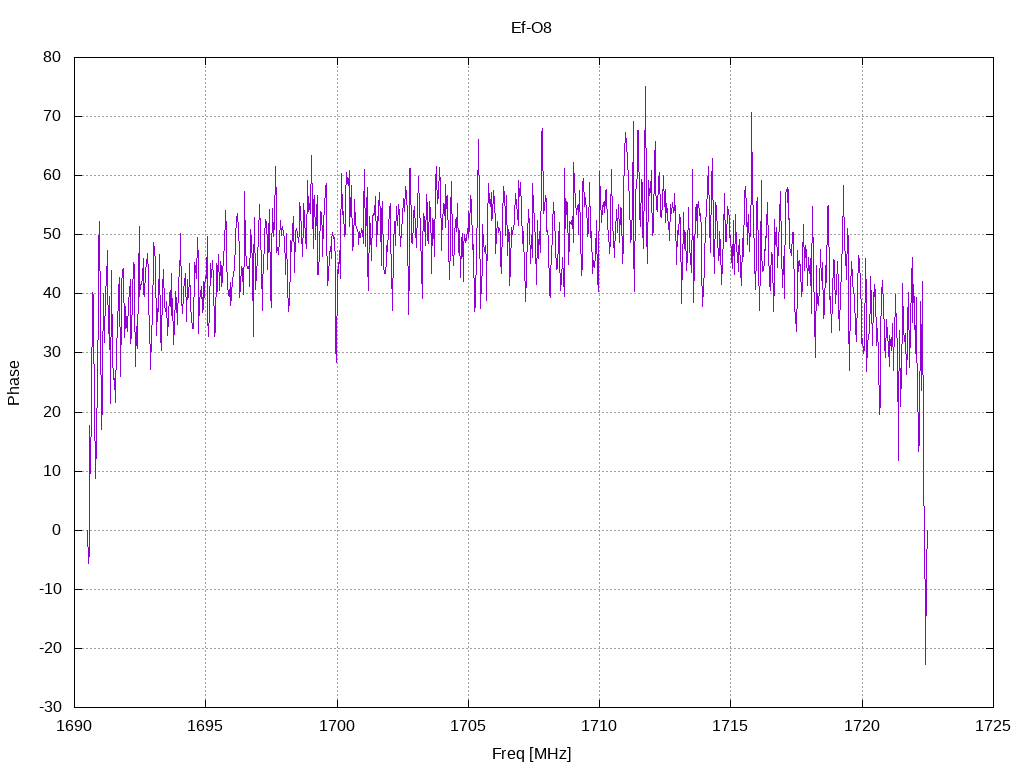Click the 1710 x-axis tick label

coord(600,726)
